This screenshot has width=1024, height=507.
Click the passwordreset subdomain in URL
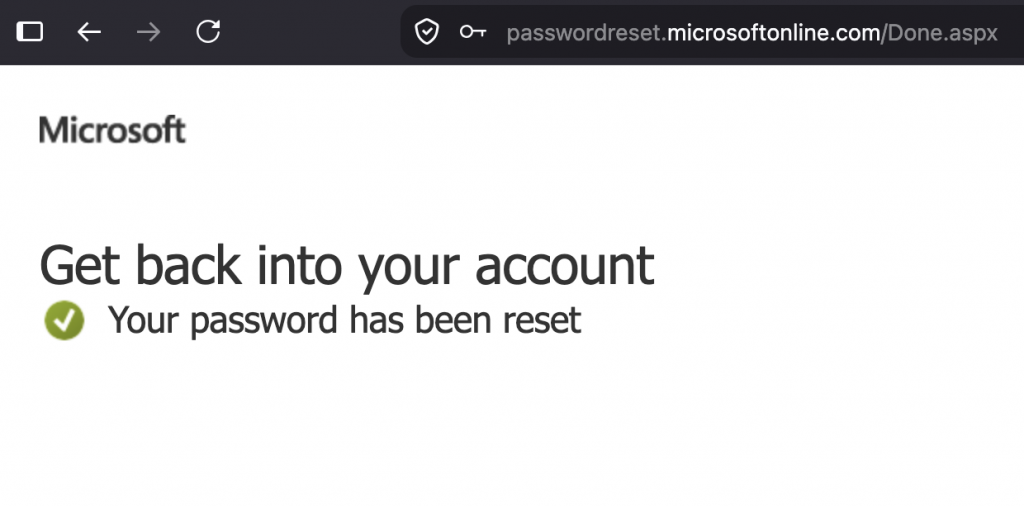click(x=584, y=33)
